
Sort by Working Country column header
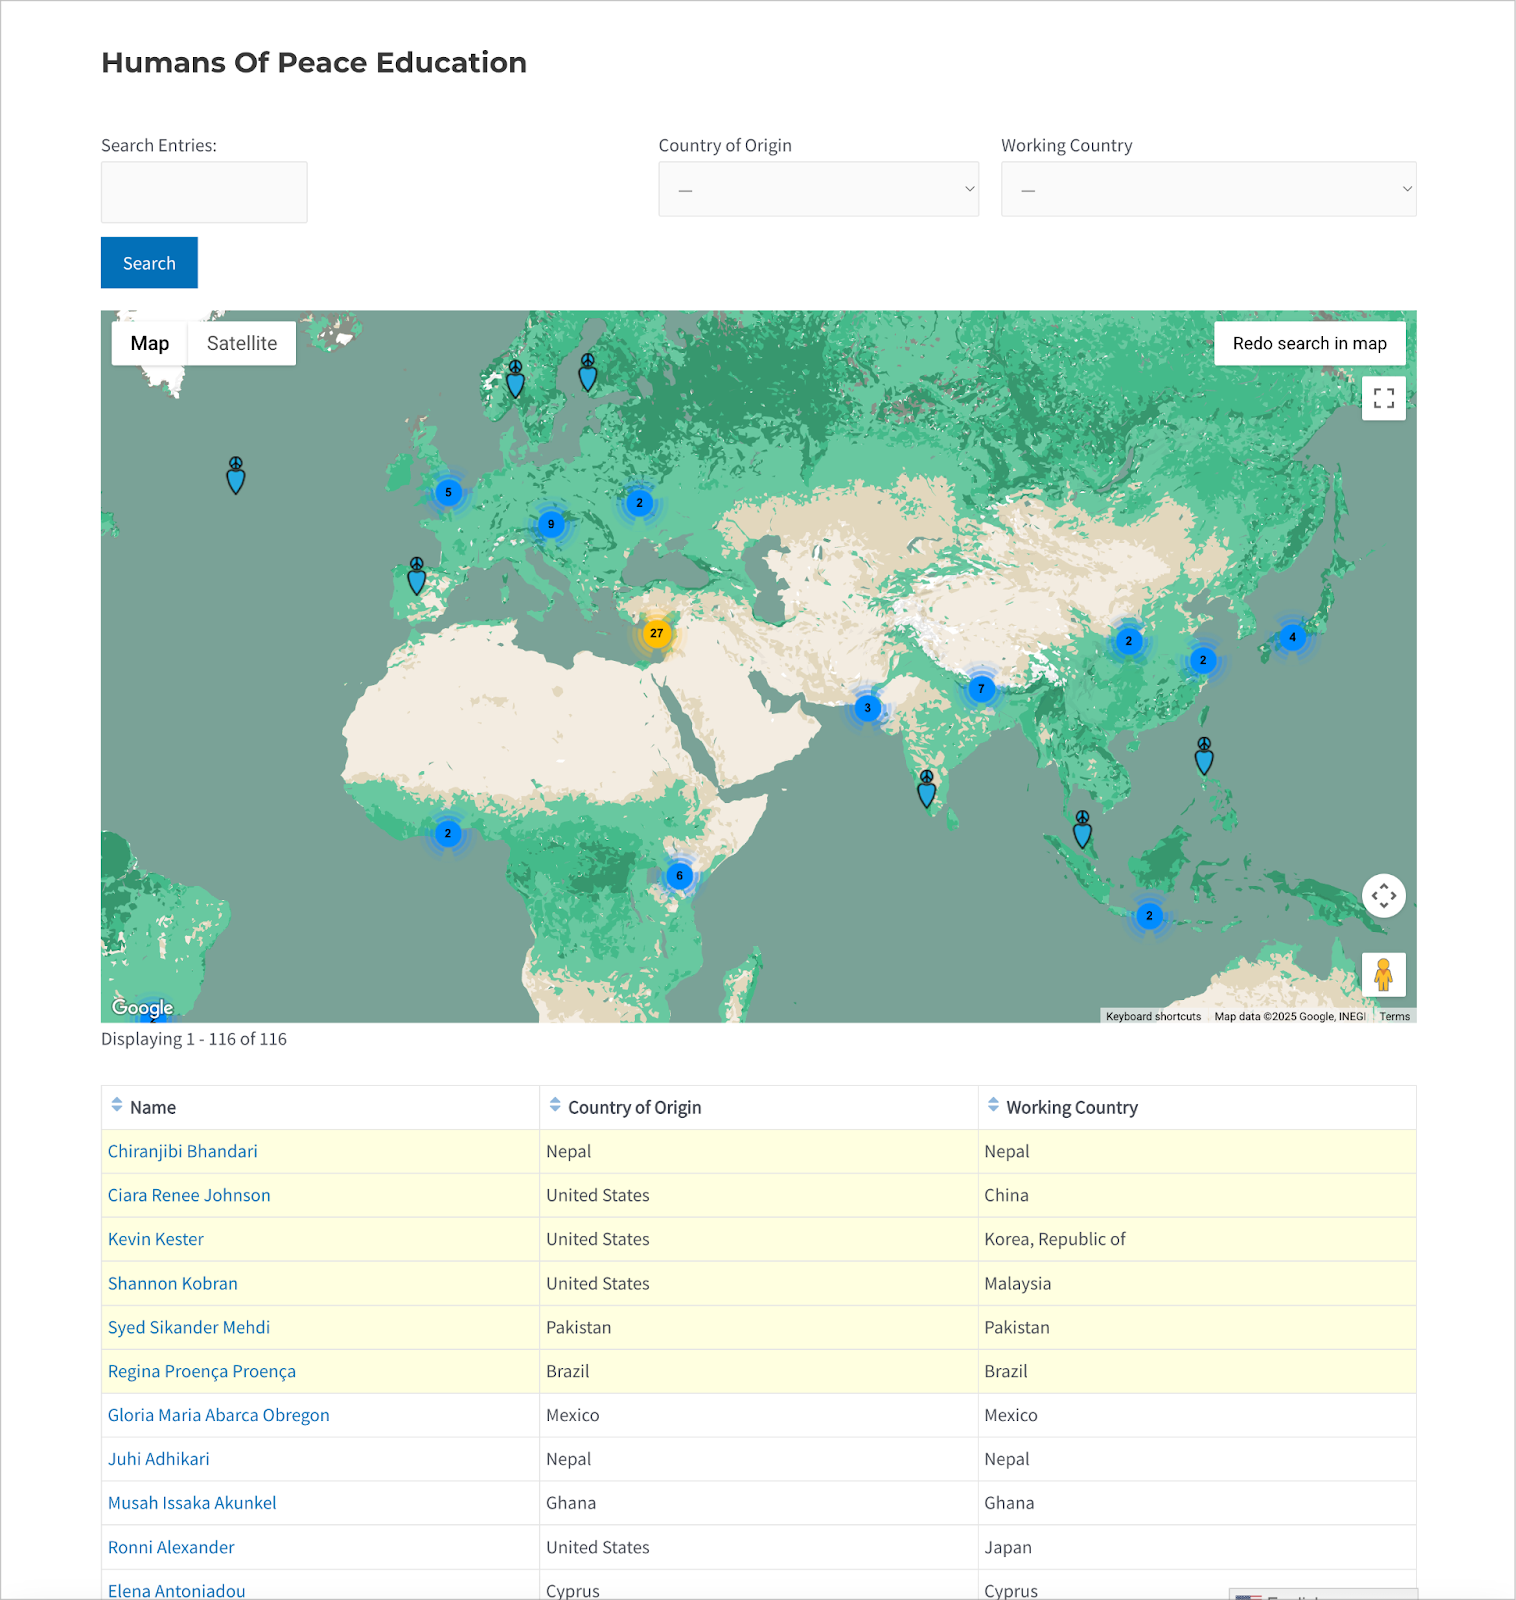pos(1071,1107)
